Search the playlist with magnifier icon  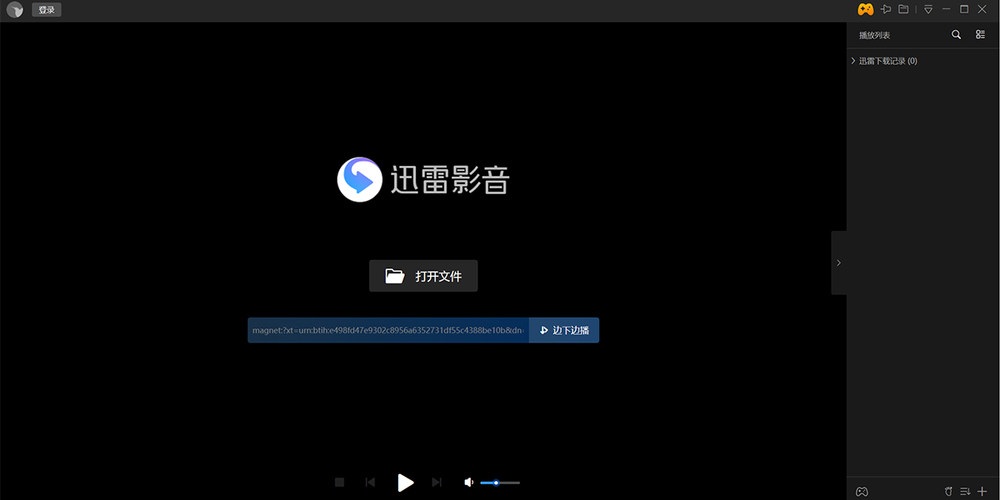coord(956,35)
